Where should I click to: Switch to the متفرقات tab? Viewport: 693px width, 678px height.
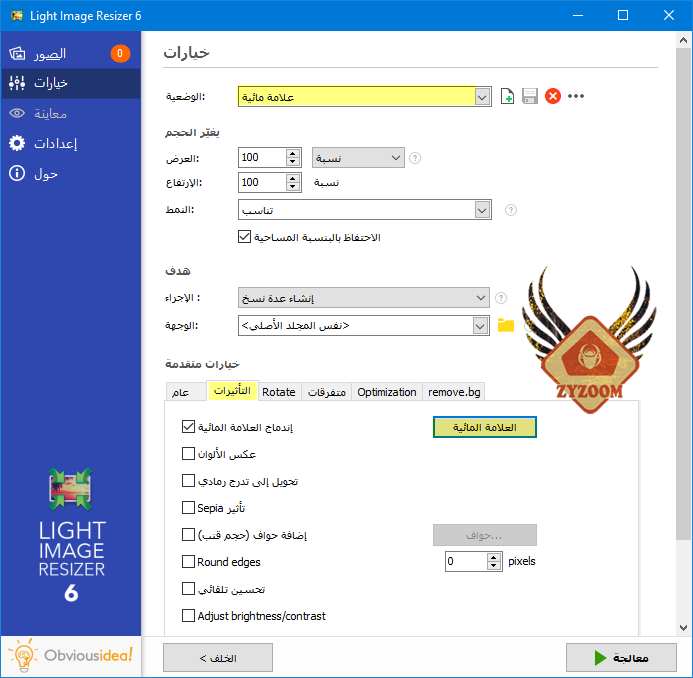327,392
